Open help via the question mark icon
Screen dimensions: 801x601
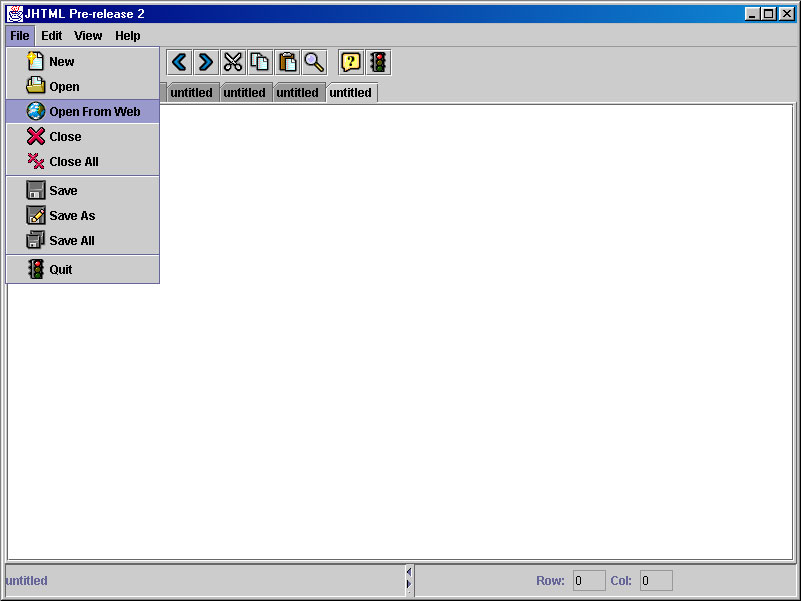351,63
